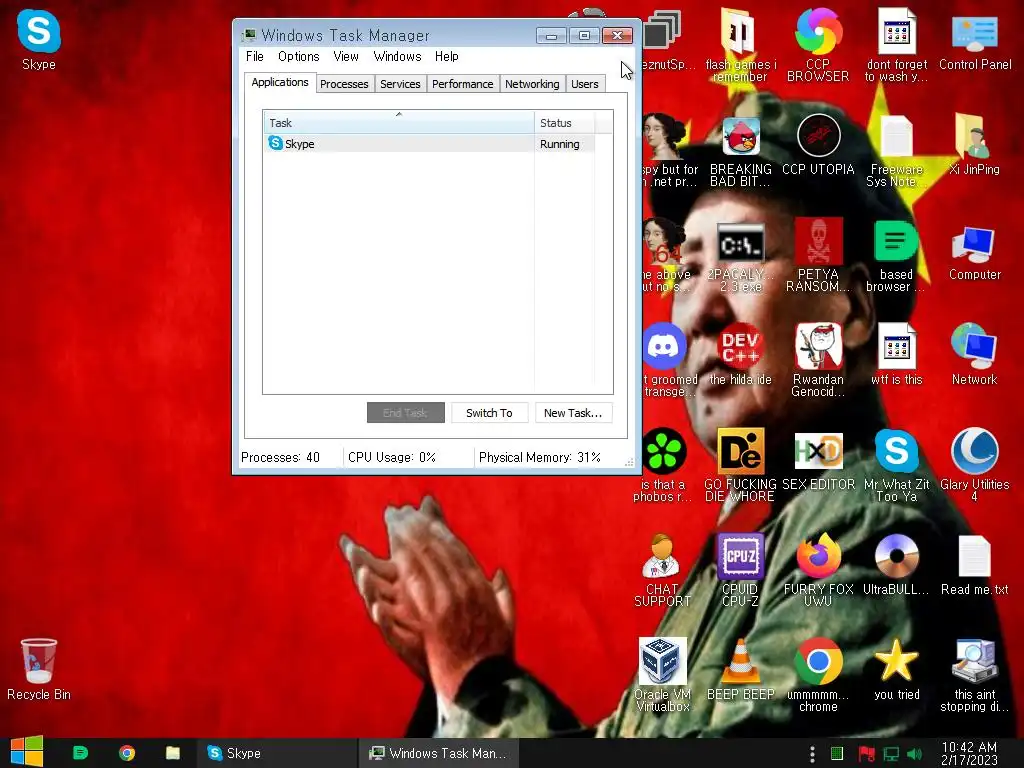Open the Help menu

coord(447,57)
